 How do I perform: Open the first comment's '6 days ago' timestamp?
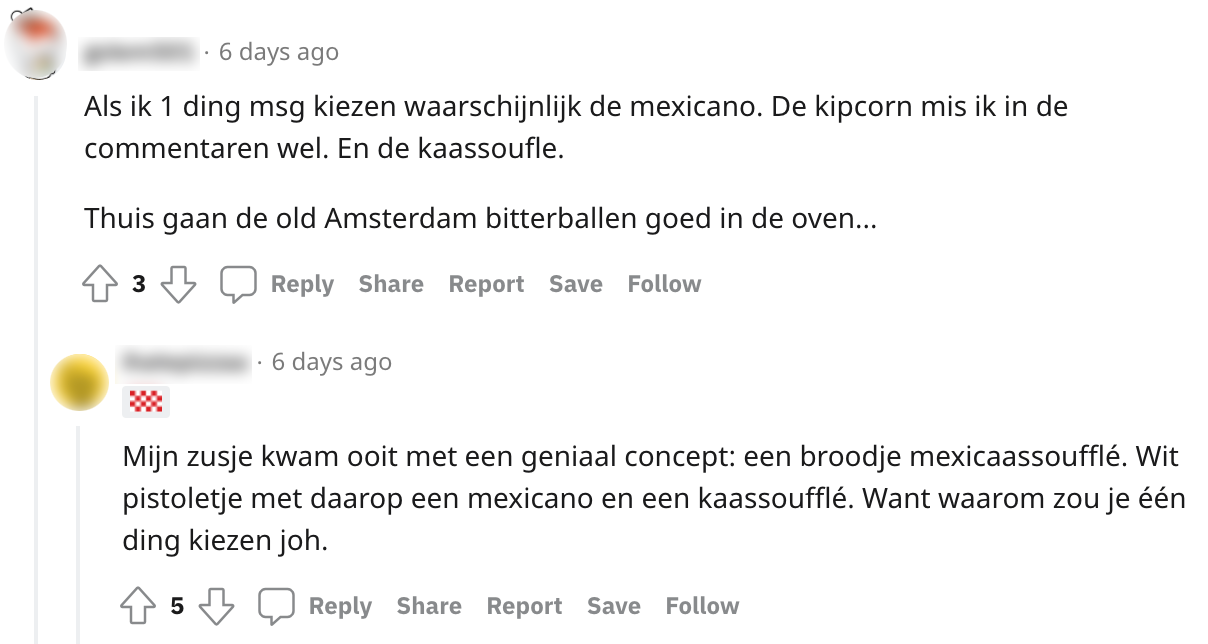point(279,52)
